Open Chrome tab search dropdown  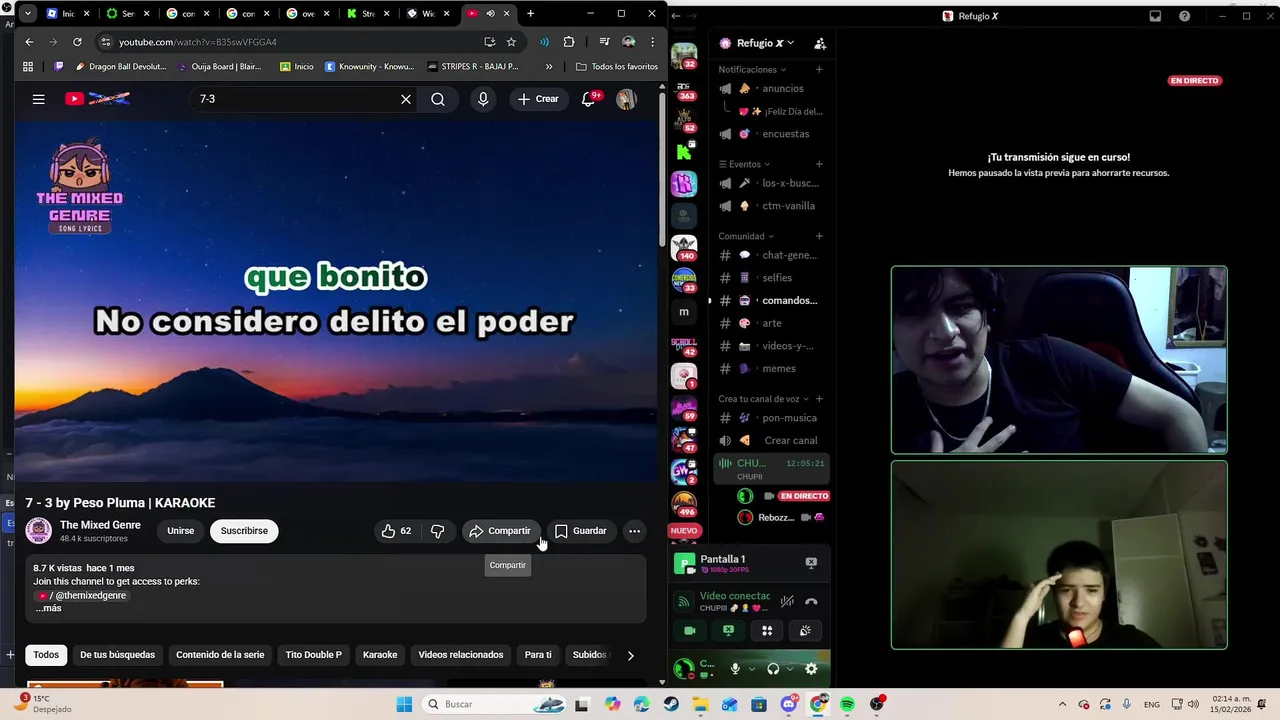tap(27, 14)
